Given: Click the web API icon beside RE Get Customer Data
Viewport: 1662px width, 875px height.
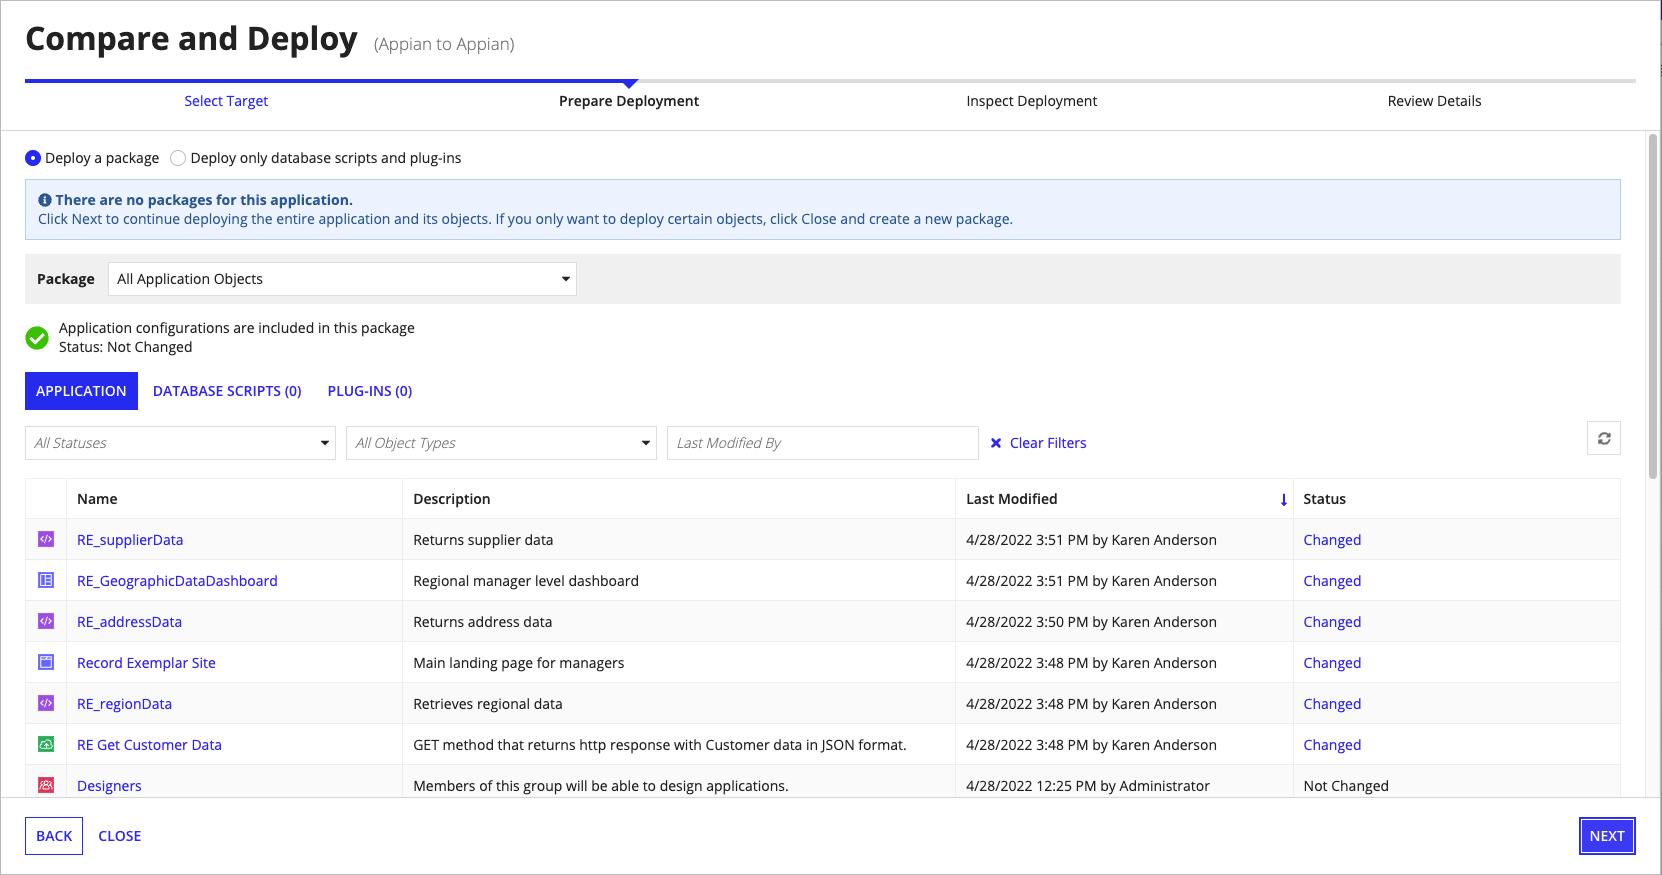Looking at the screenshot, I should click(46, 744).
